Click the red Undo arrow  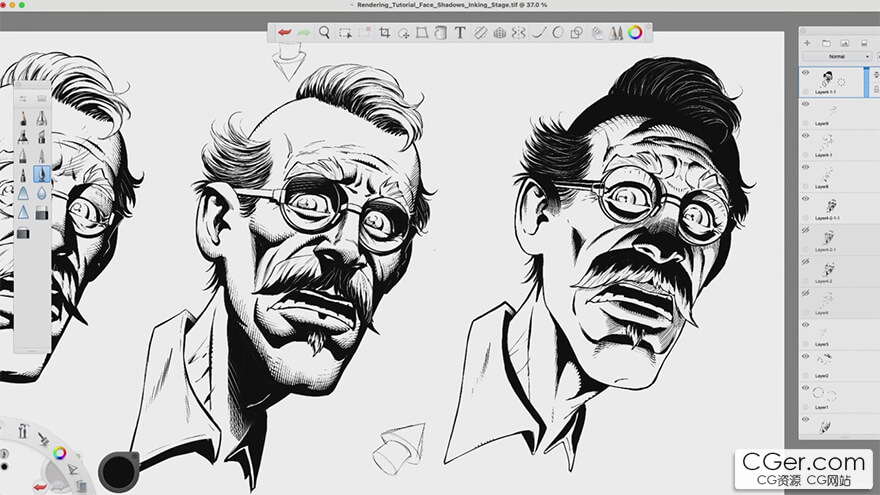pos(285,33)
